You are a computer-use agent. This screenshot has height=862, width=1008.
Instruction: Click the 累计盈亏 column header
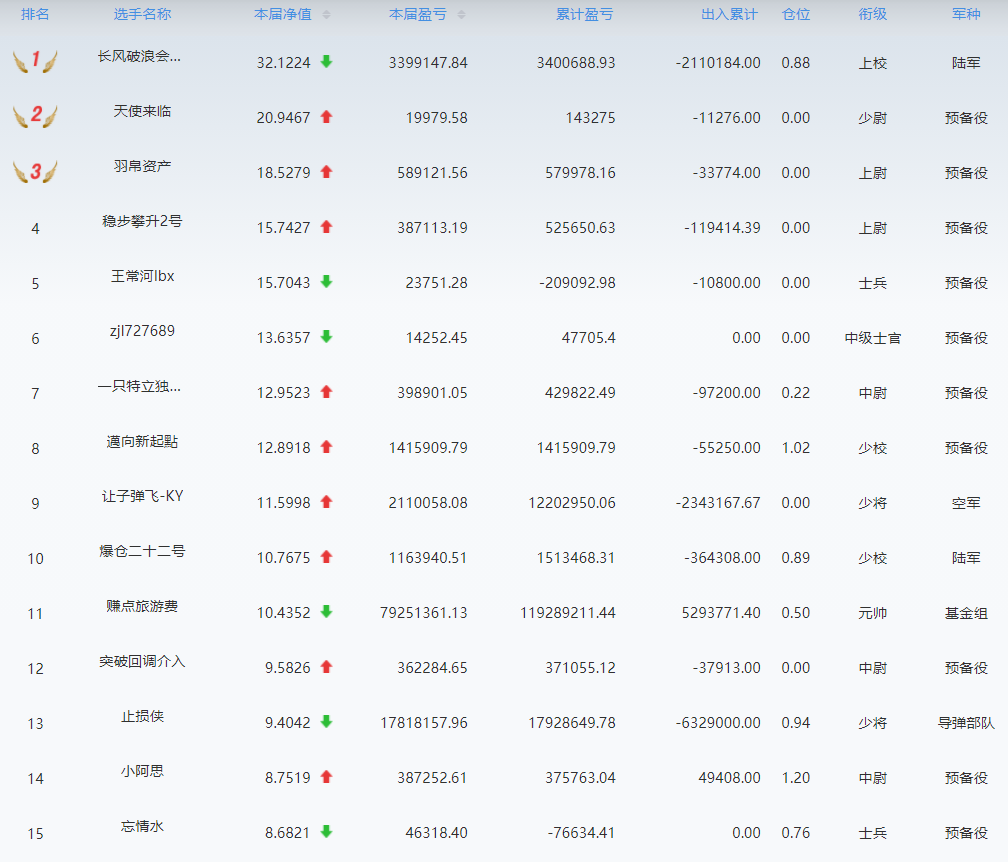[584, 14]
